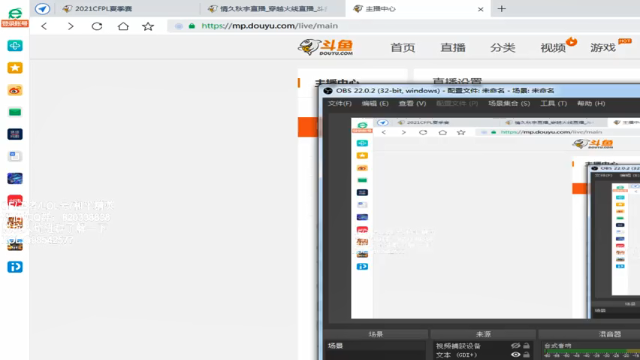Open the blue iD sidebar icon
640x360 pixels.
[15, 267]
